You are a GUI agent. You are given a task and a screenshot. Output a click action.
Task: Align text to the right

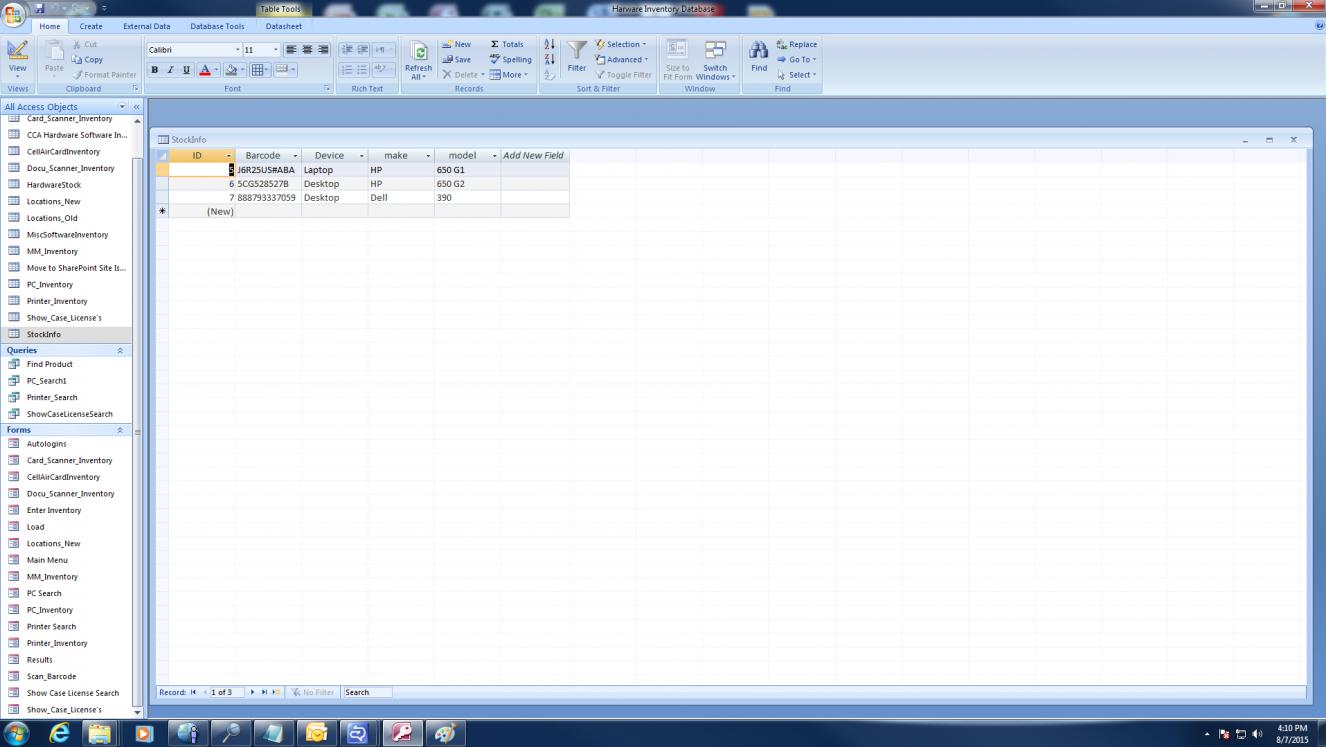coord(323,49)
